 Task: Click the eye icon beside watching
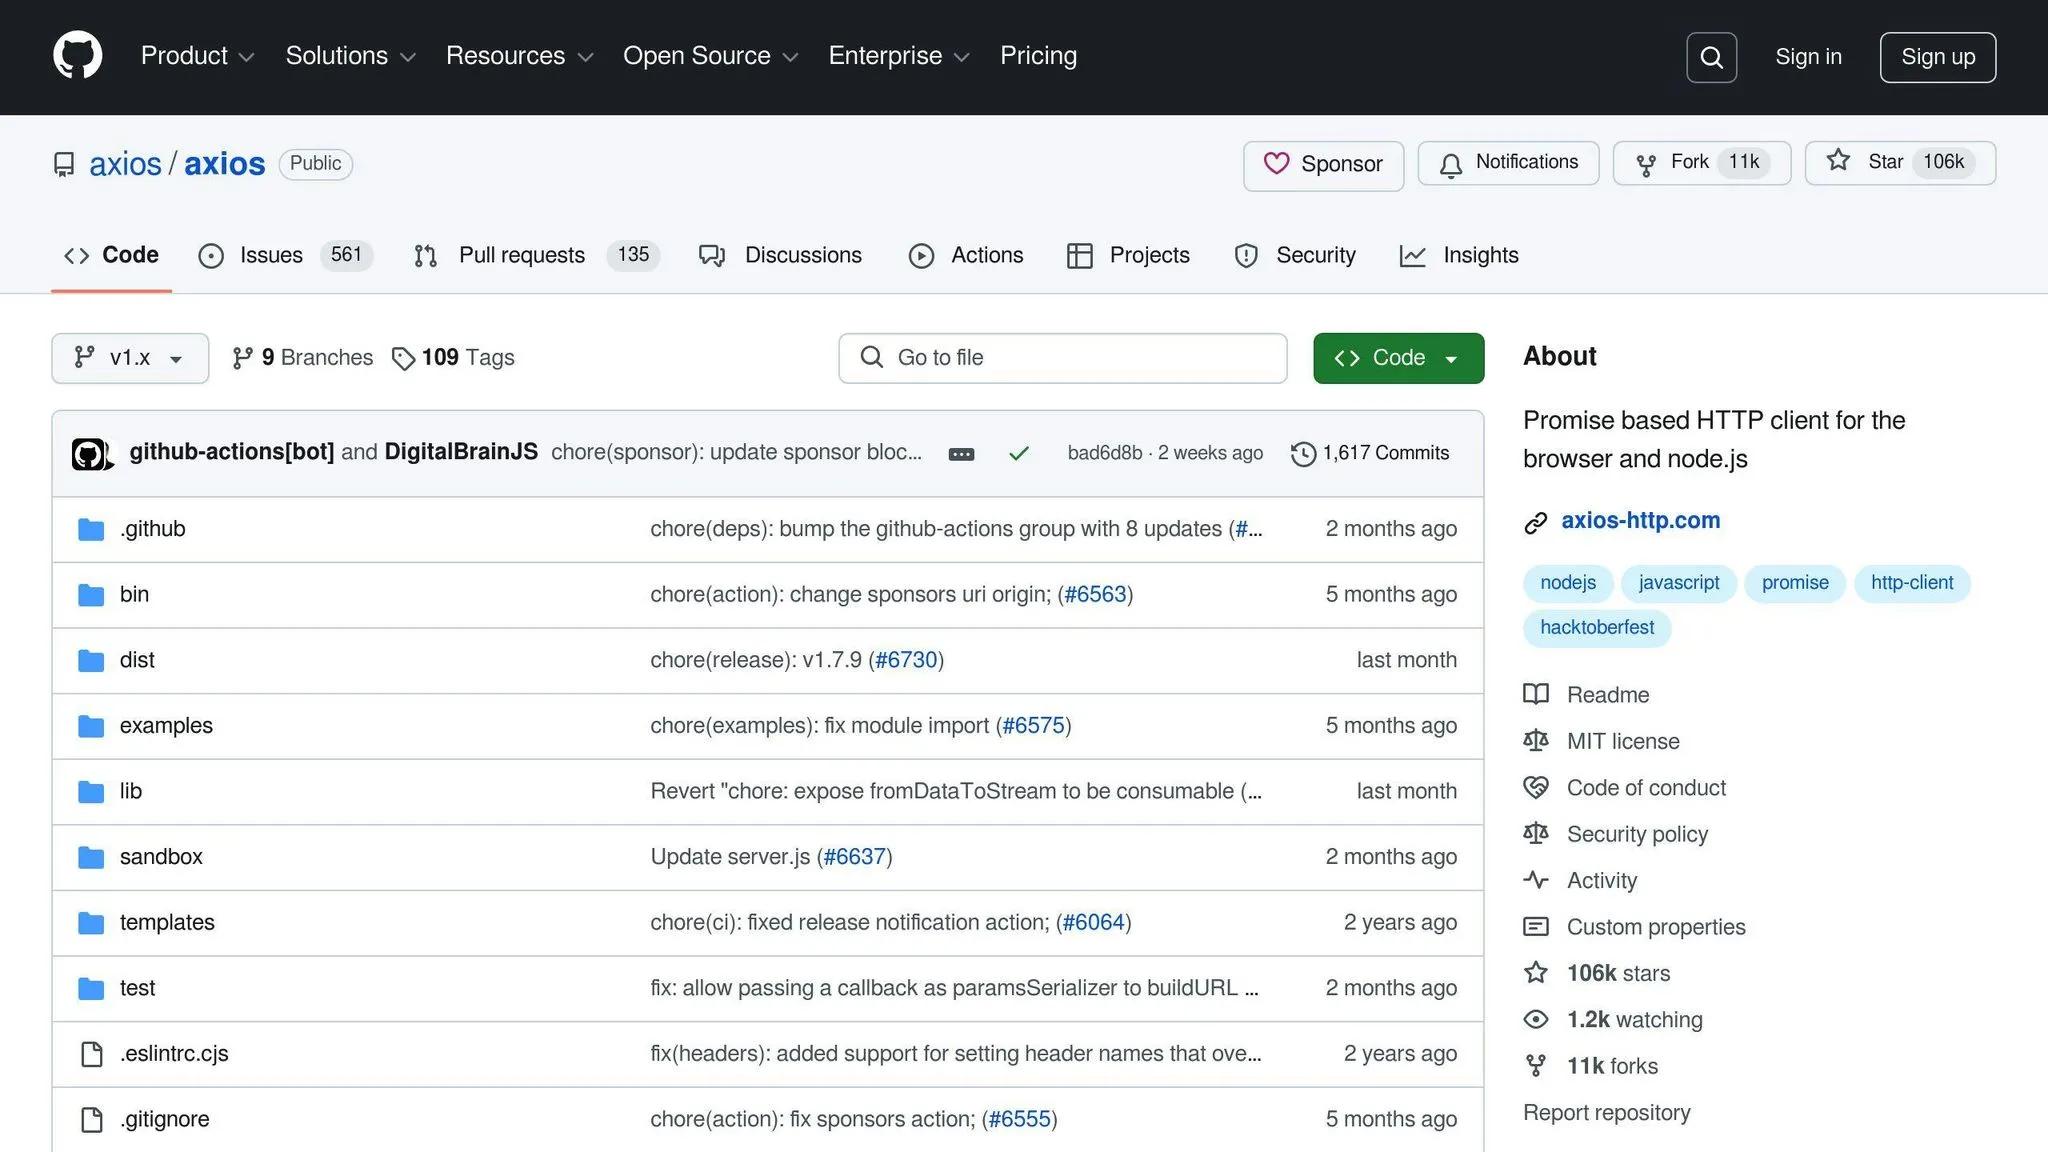[x=1536, y=1019]
